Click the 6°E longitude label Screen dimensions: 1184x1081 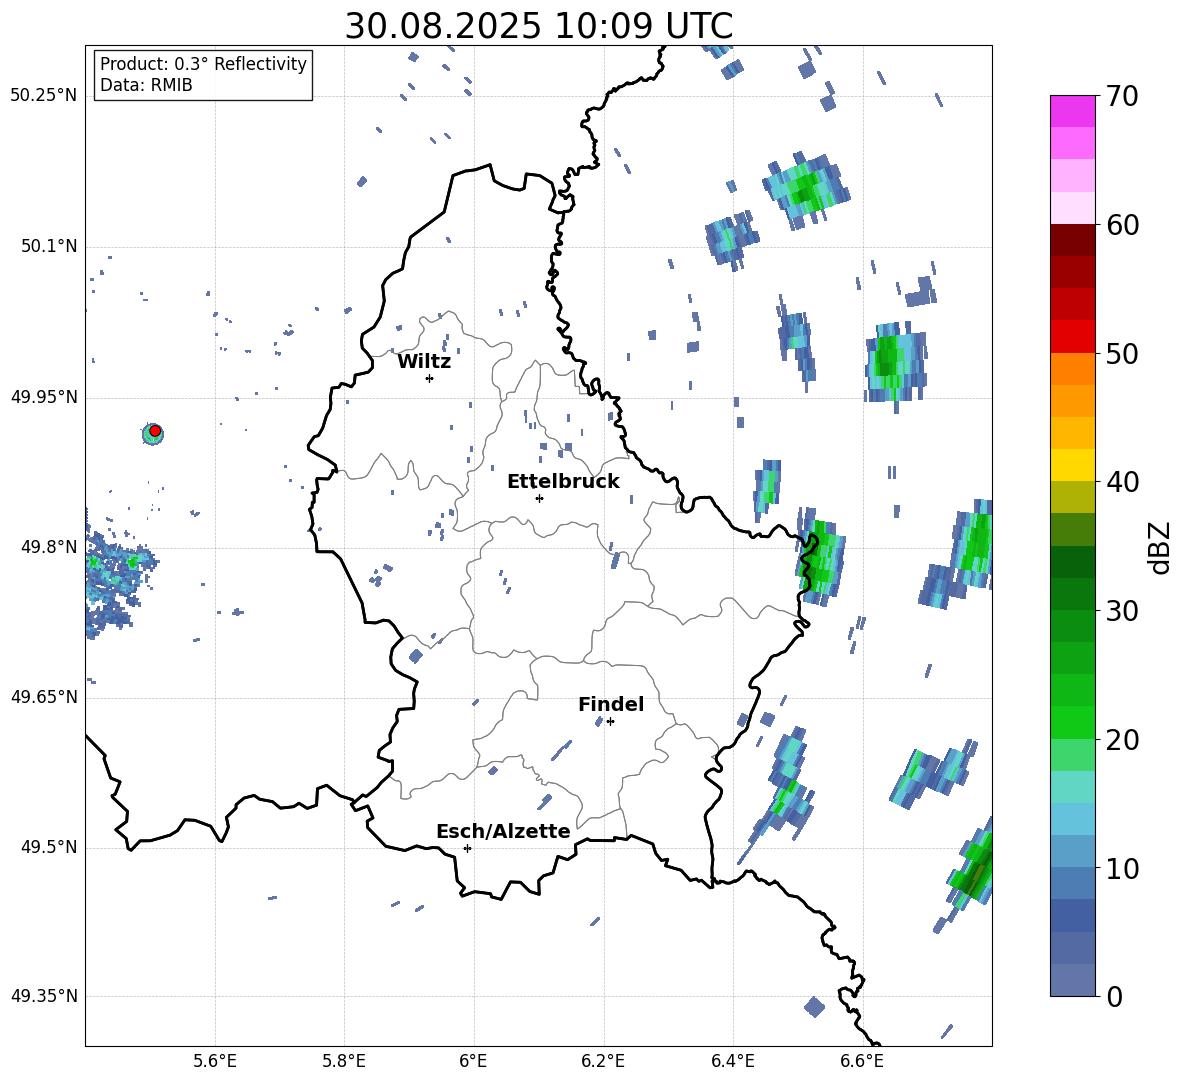(473, 1061)
